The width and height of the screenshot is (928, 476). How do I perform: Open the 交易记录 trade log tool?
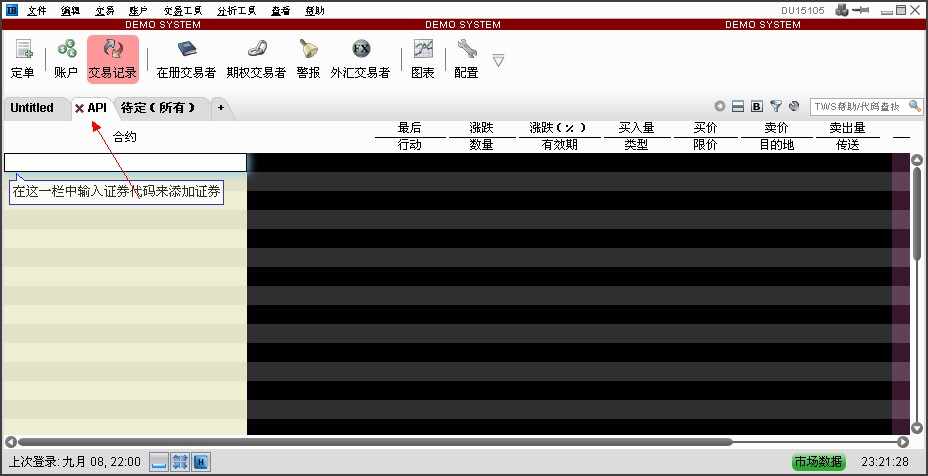click(112, 59)
